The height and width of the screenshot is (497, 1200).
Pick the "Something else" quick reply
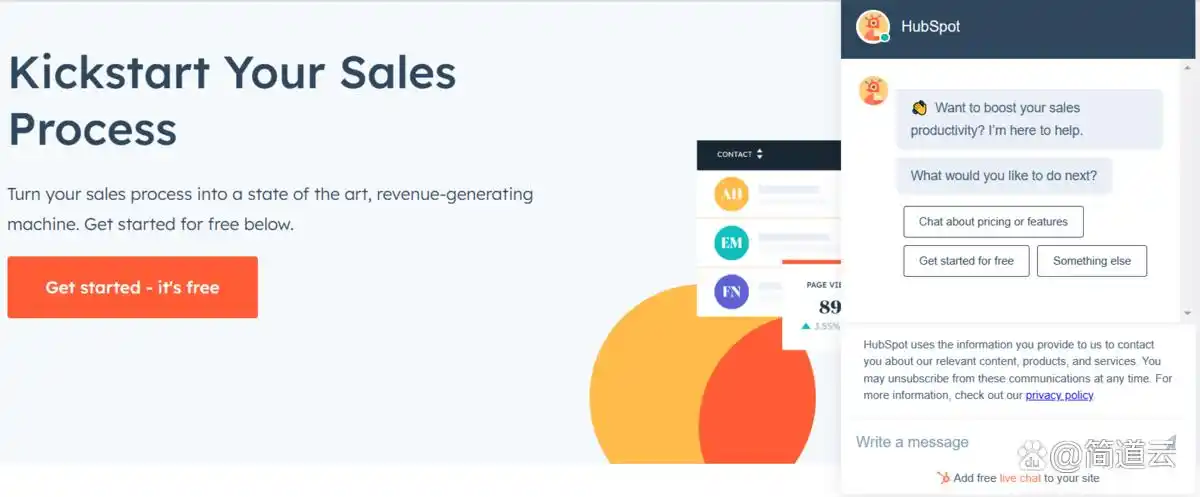click(x=1092, y=261)
